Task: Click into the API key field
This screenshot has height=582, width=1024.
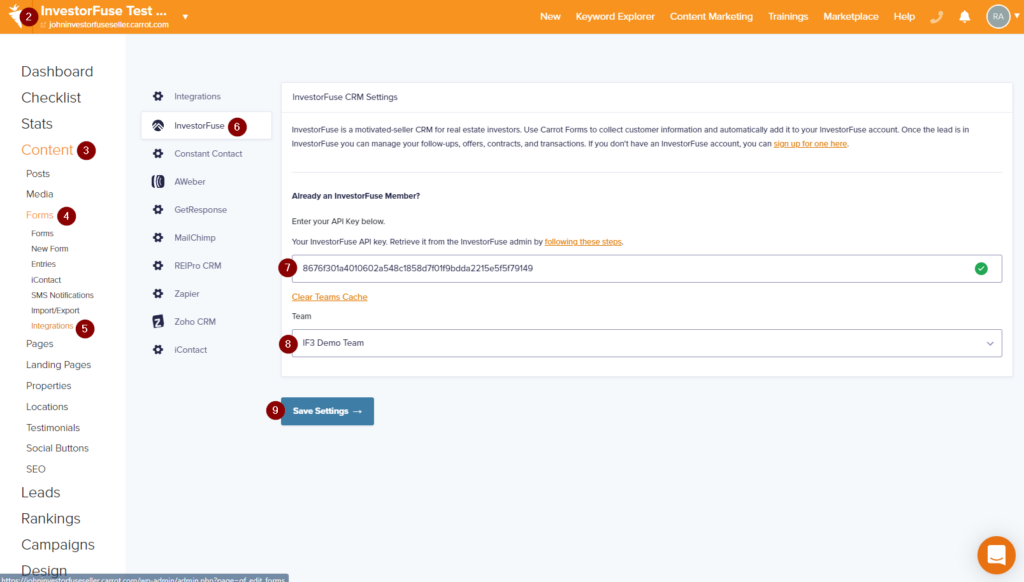Action: click(647, 268)
